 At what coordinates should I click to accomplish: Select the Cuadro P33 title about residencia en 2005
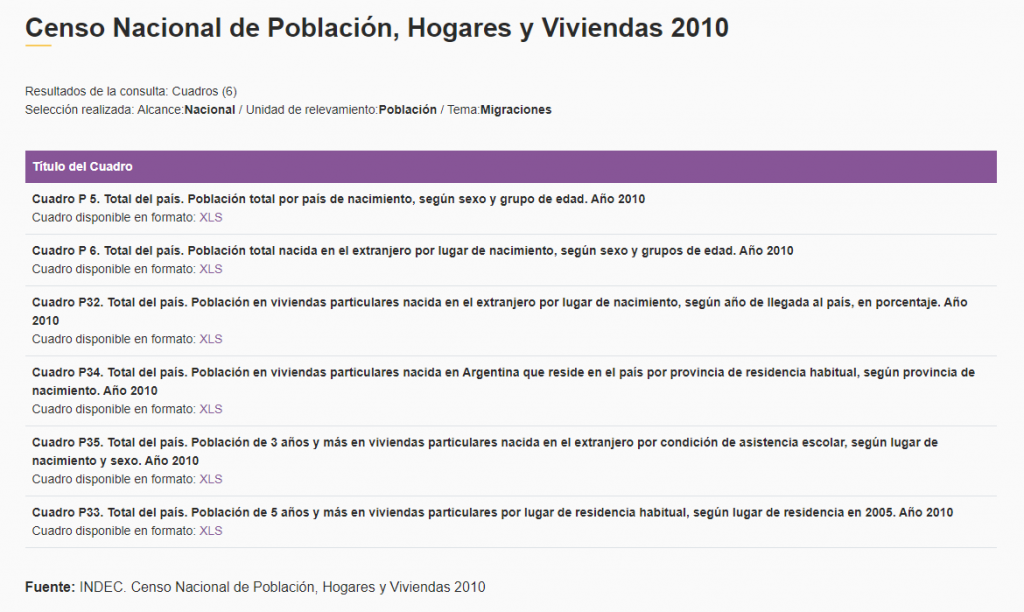coord(492,513)
